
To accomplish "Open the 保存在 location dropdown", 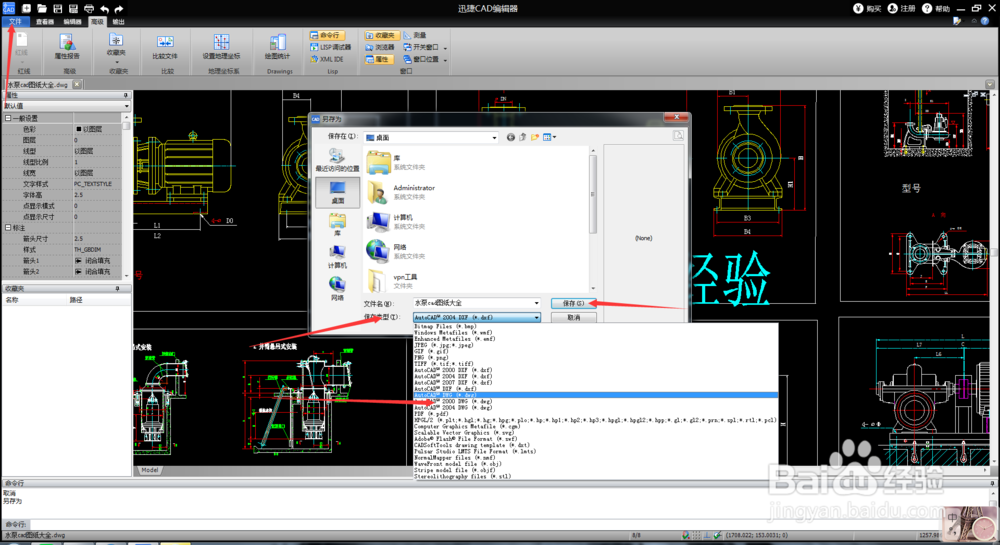I will (494, 137).
